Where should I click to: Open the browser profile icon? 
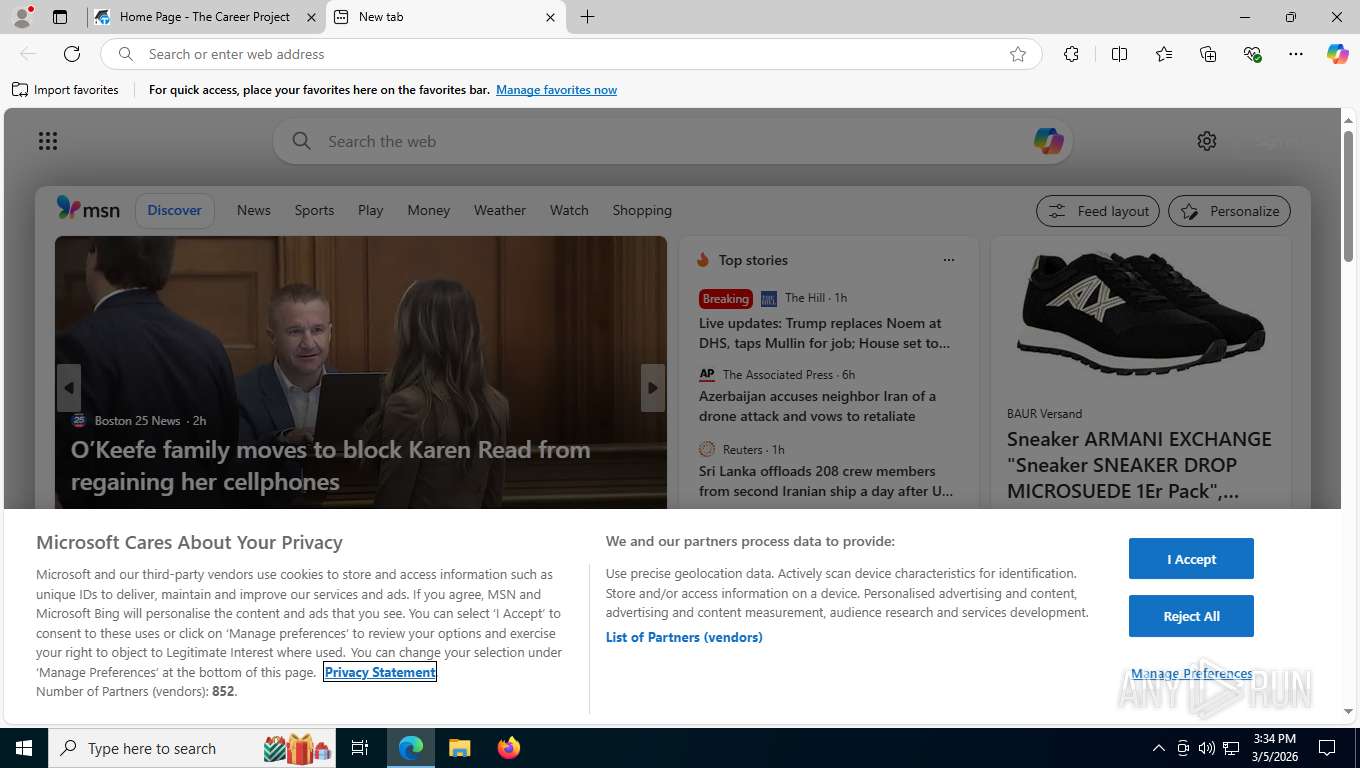tap(21, 17)
